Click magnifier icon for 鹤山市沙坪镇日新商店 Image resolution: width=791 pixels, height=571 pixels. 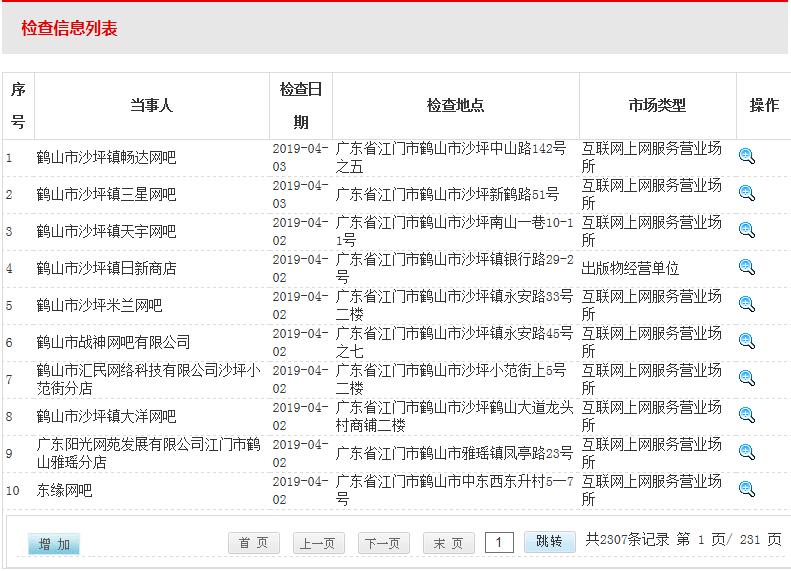coord(746,267)
